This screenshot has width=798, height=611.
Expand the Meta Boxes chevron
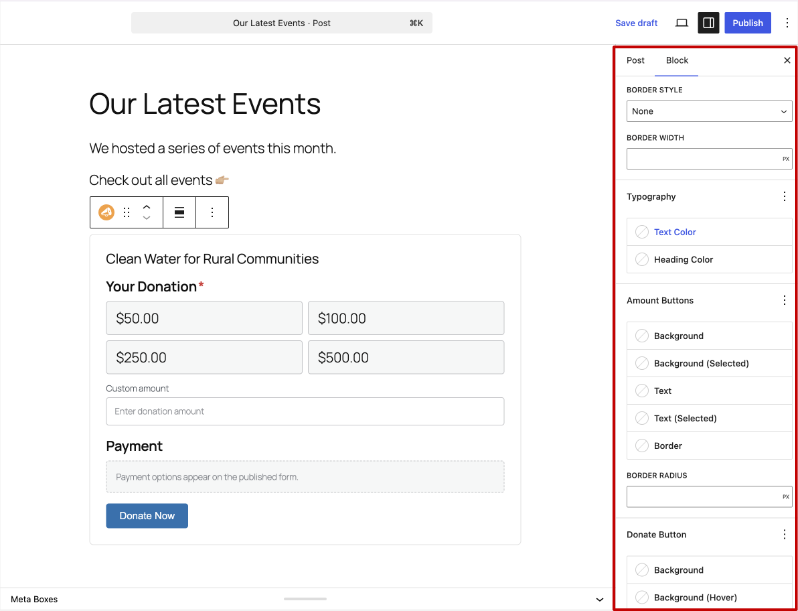600,599
